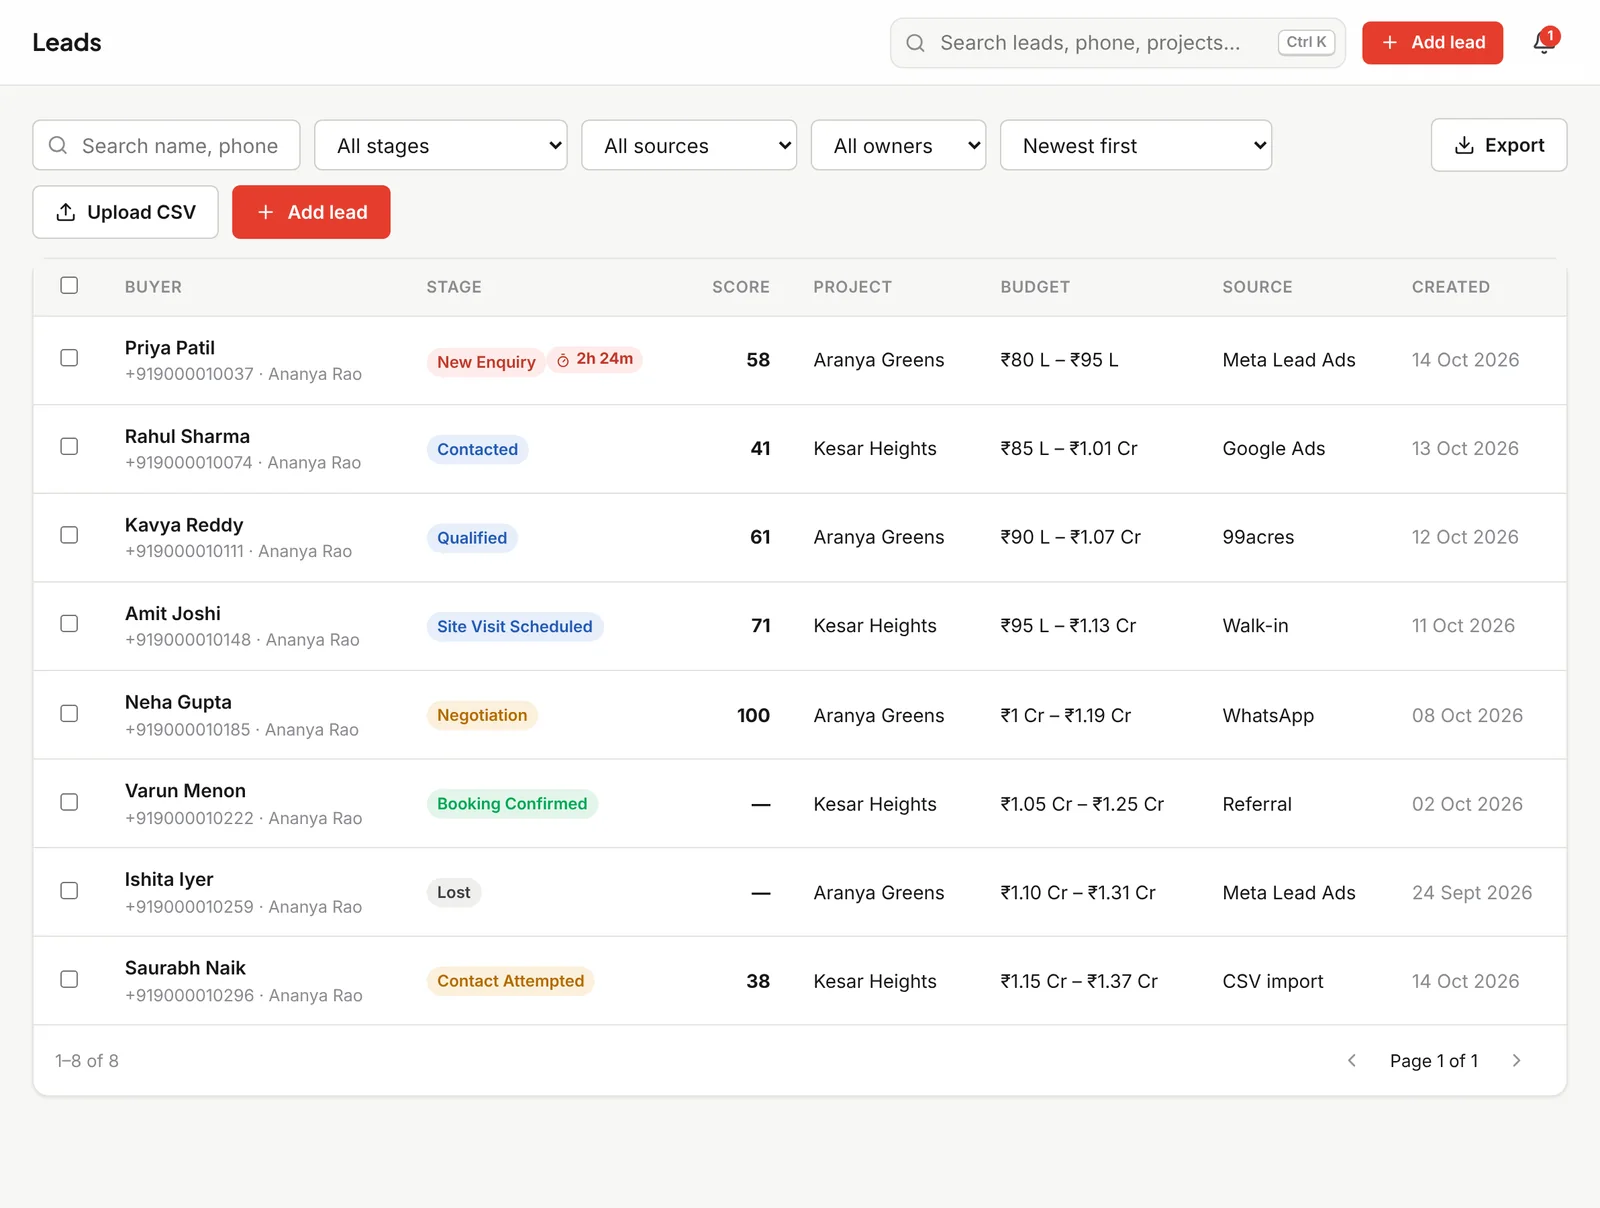Click the Page 1 of 1 label

coord(1434,1061)
